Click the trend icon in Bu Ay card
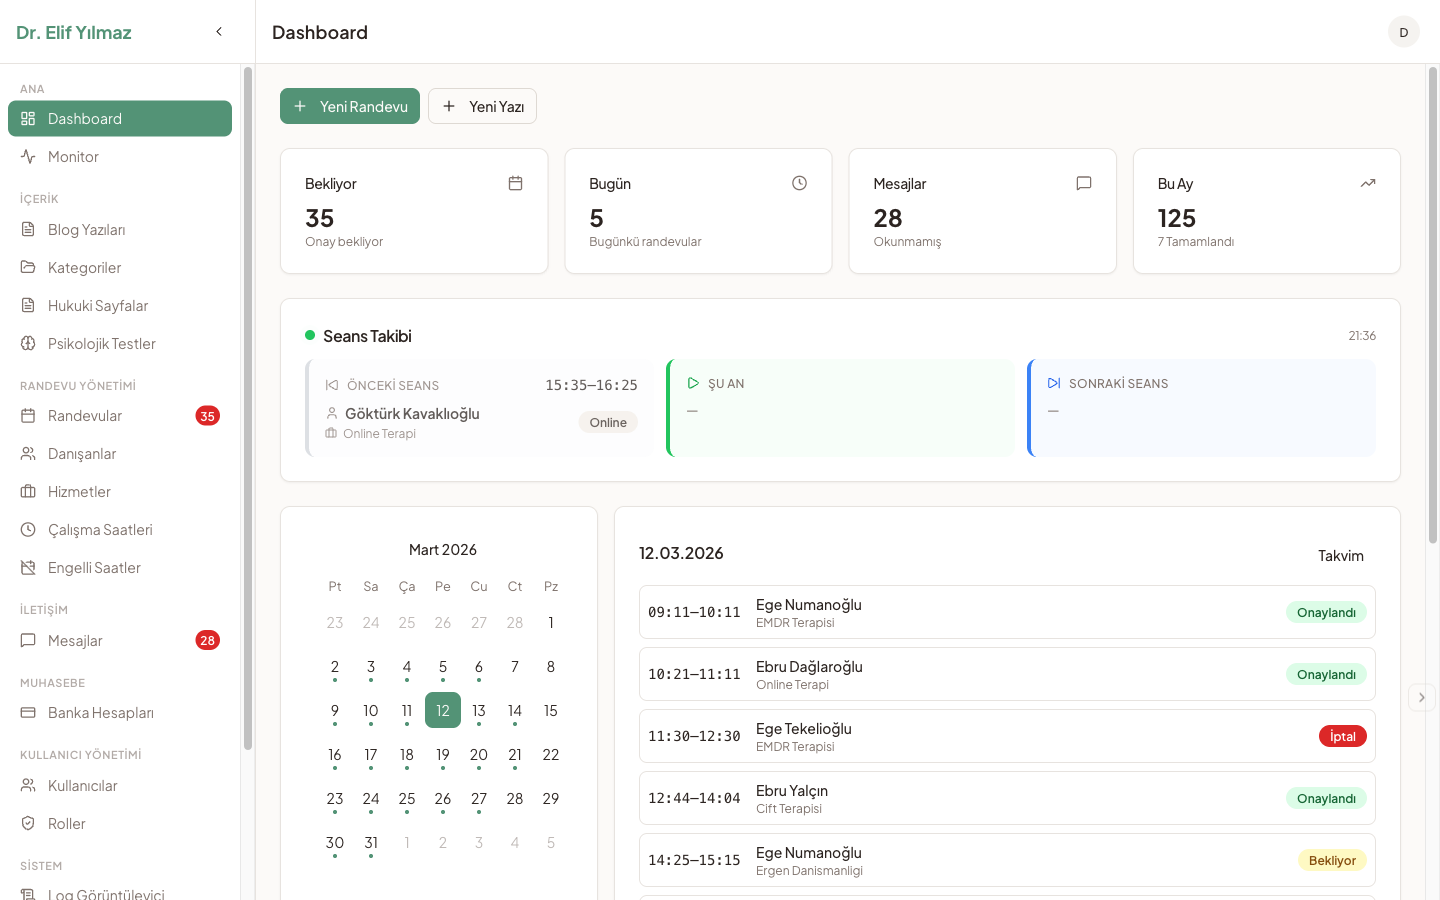The height and width of the screenshot is (900, 1440). tap(1367, 183)
